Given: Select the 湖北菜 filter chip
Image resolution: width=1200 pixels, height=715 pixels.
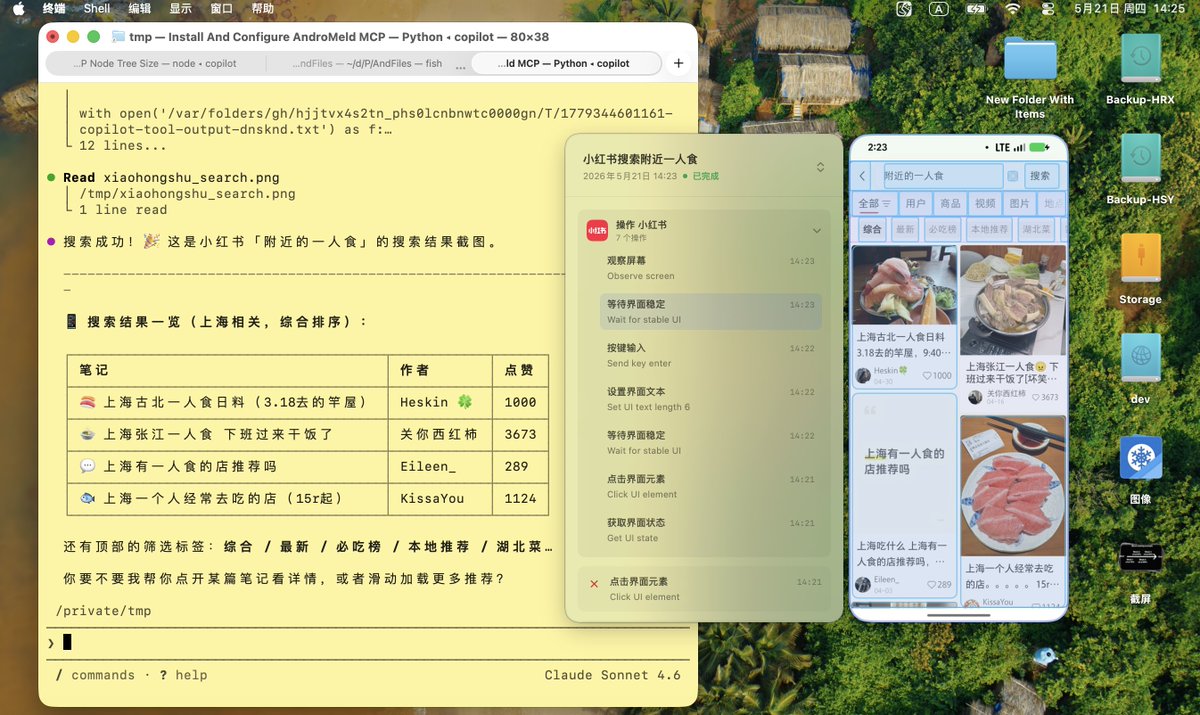Looking at the screenshot, I should pos(1036,229).
